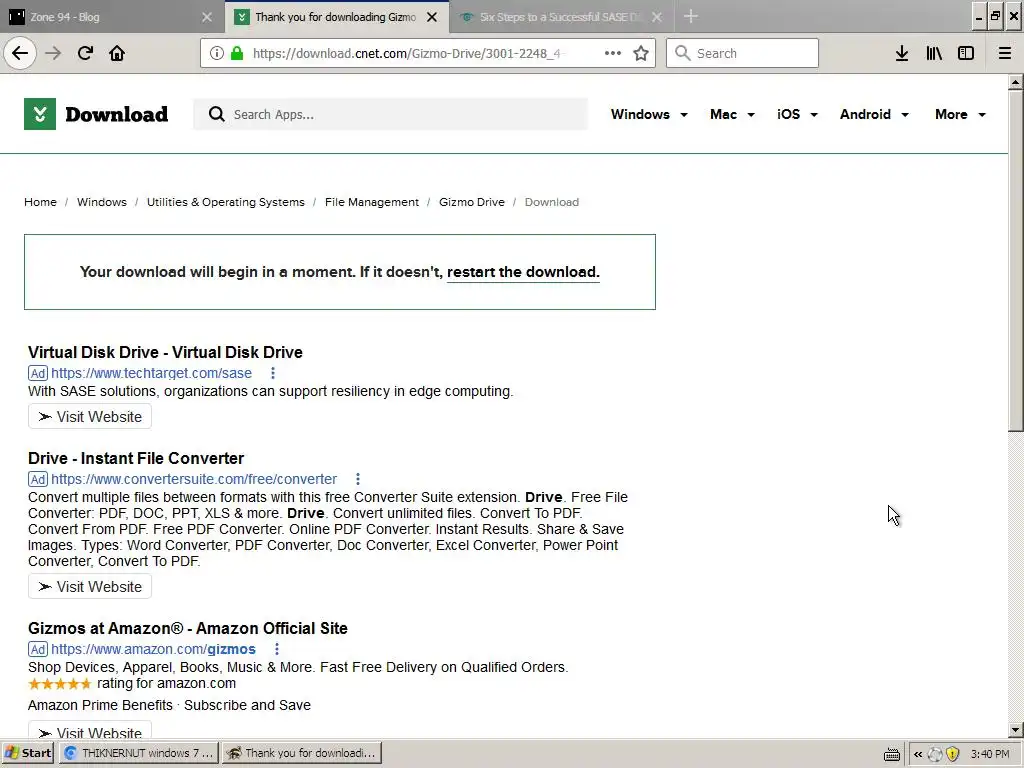Click Subscribe and Save link
This screenshot has width=1024, height=768.
tap(248, 705)
